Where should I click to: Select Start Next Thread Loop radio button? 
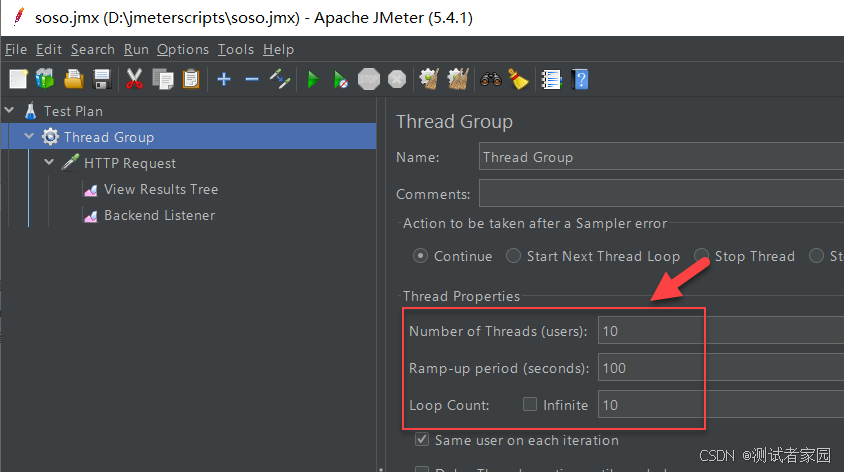(x=514, y=256)
